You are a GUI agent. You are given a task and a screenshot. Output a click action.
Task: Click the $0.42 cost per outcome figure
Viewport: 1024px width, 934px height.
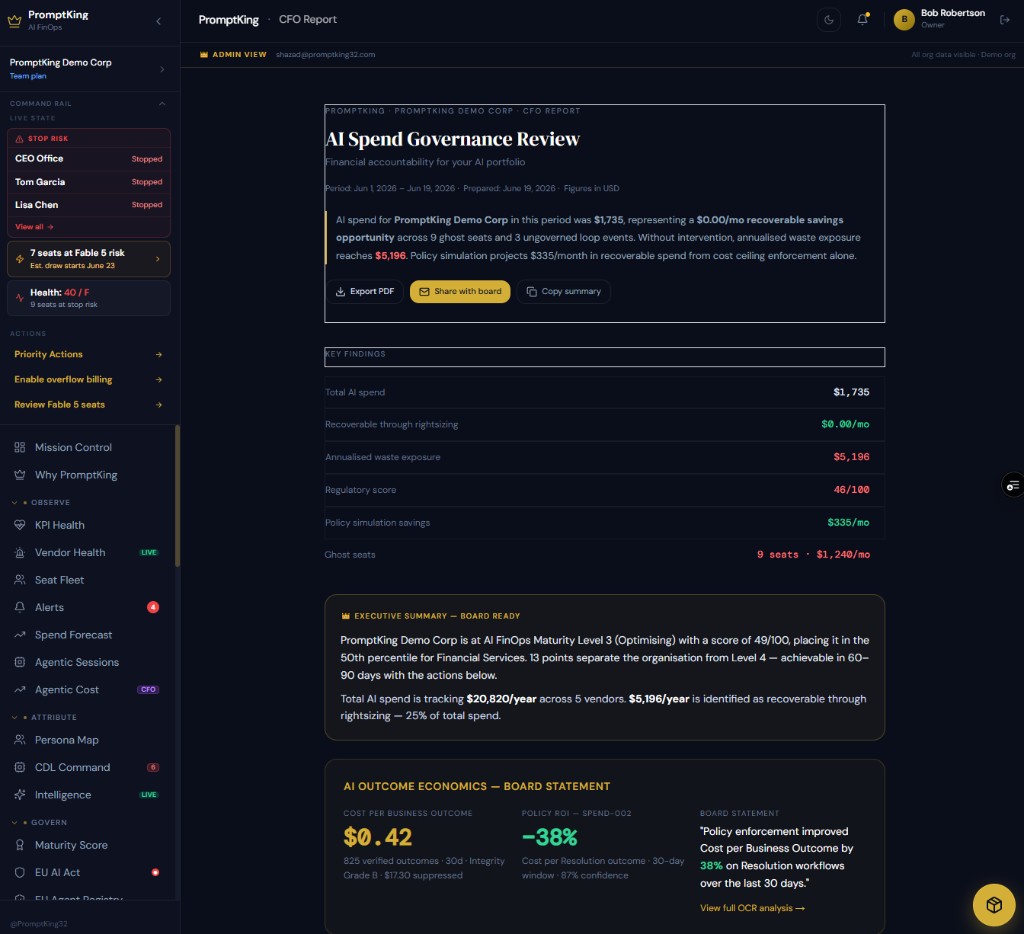pos(377,837)
